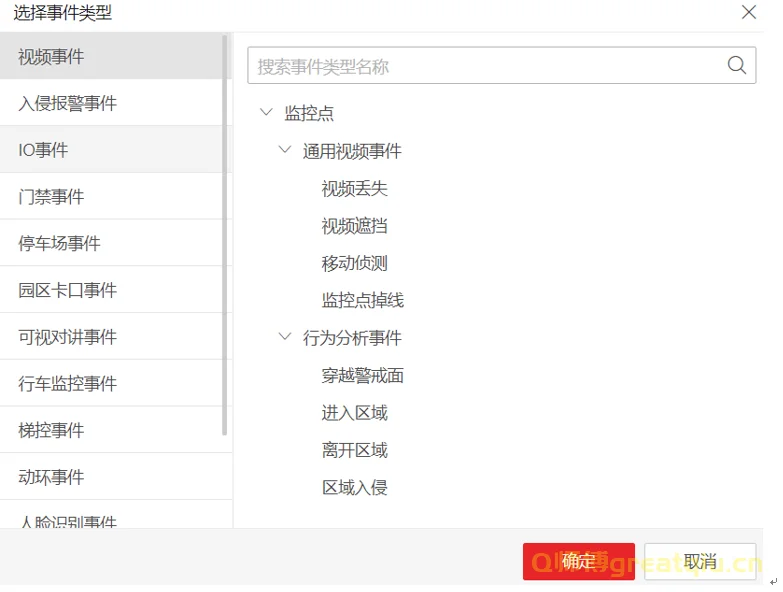Collapse the 监控点 tree node
The height and width of the screenshot is (592, 783).
tap(266, 113)
